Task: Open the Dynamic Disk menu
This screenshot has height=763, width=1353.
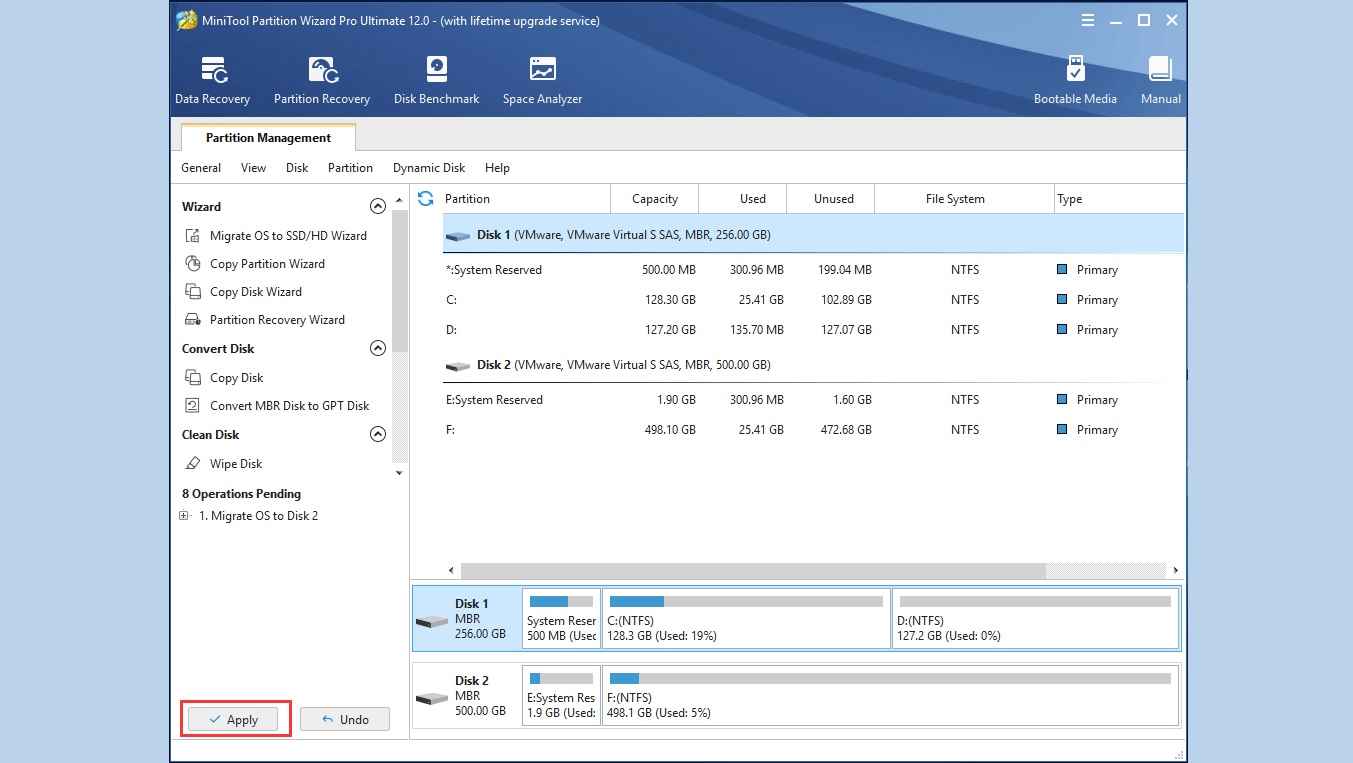Action: pyautogui.click(x=429, y=168)
